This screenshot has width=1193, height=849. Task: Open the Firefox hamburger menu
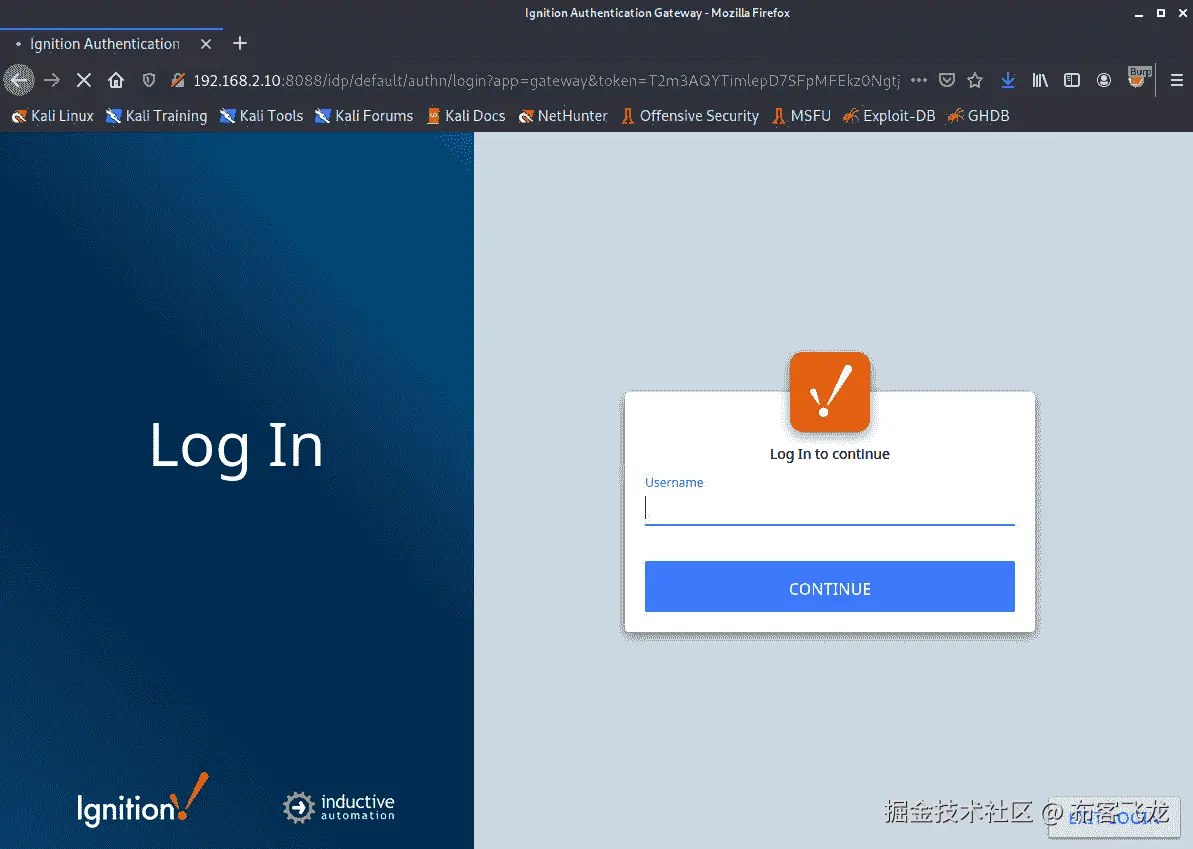click(x=1177, y=80)
